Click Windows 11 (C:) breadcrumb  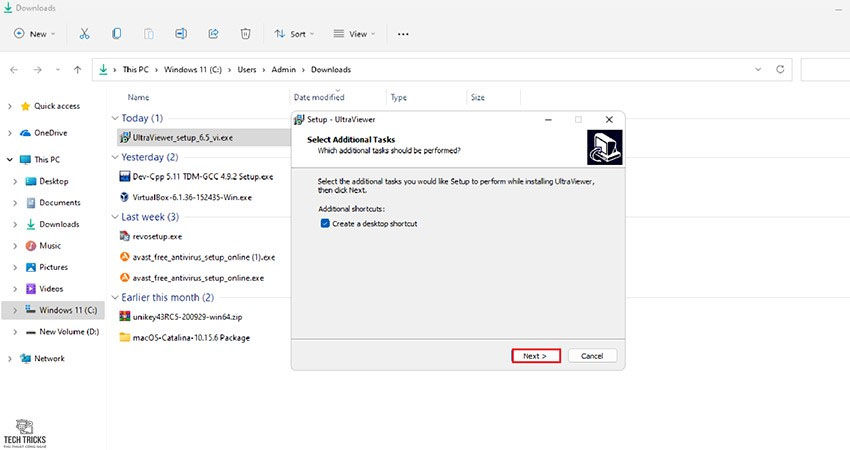click(193, 69)
